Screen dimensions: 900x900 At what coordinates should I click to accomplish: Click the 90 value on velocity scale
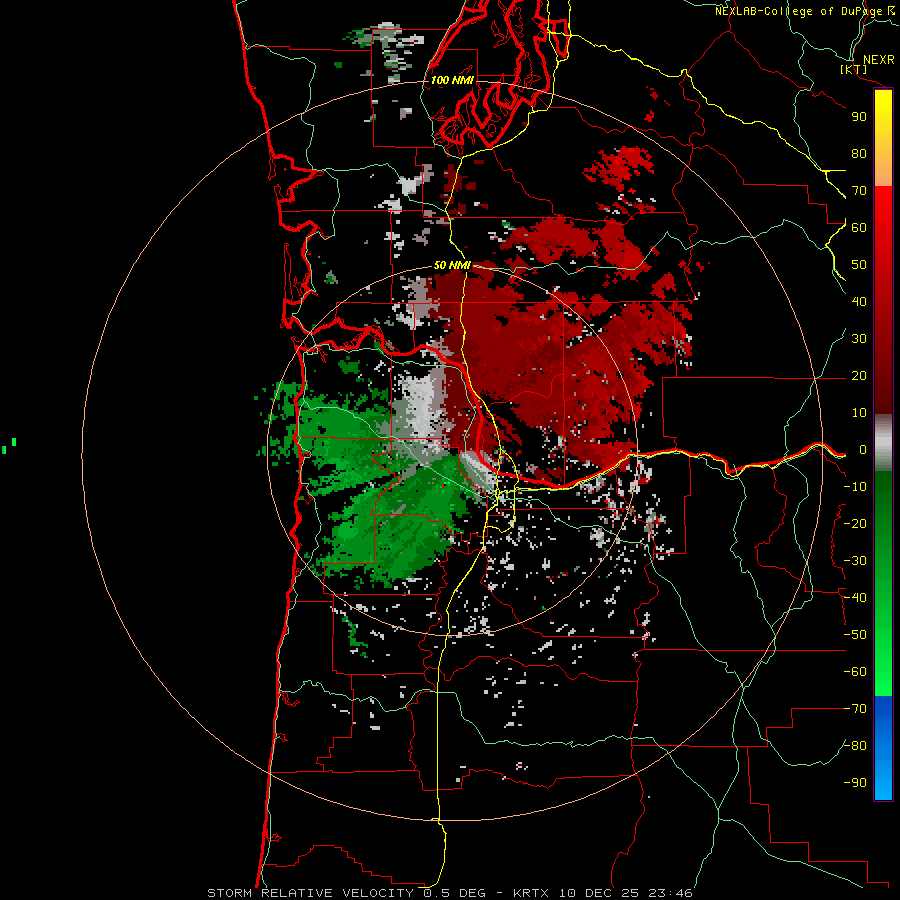859,117
